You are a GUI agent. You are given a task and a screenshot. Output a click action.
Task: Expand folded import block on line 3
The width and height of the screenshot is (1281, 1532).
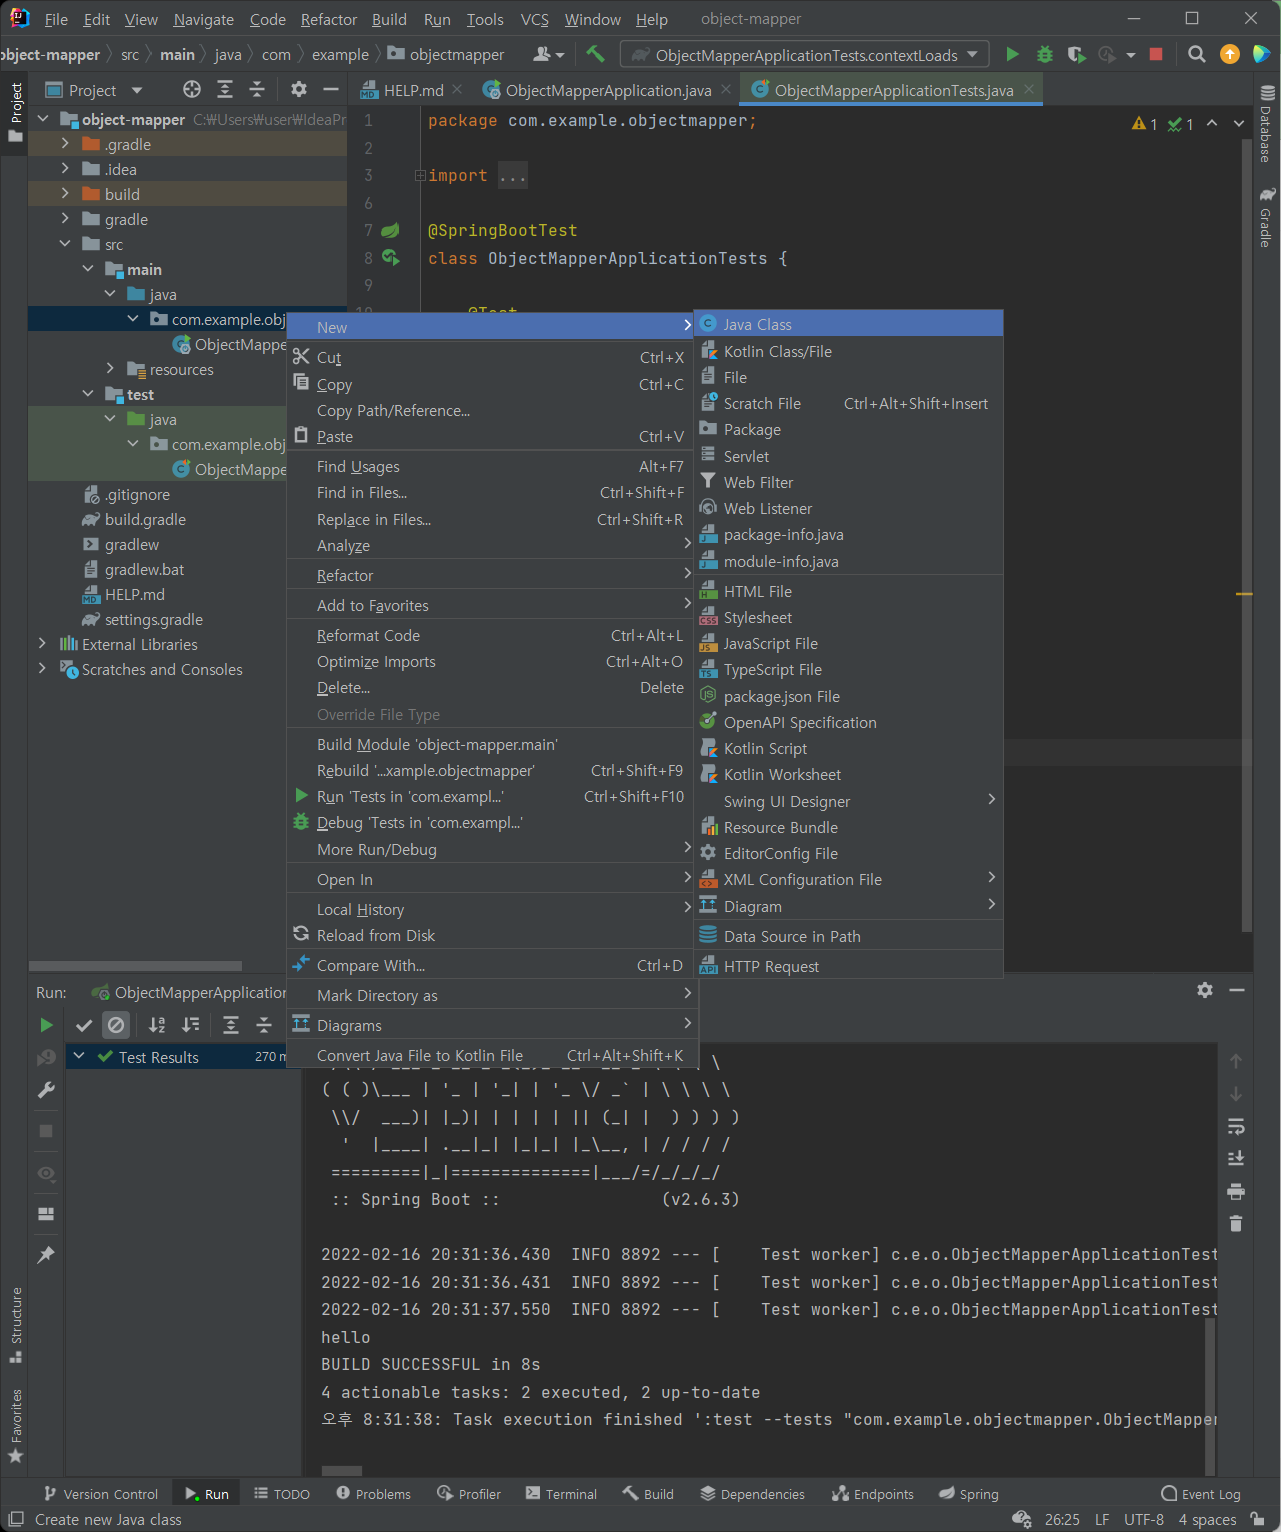420,176
